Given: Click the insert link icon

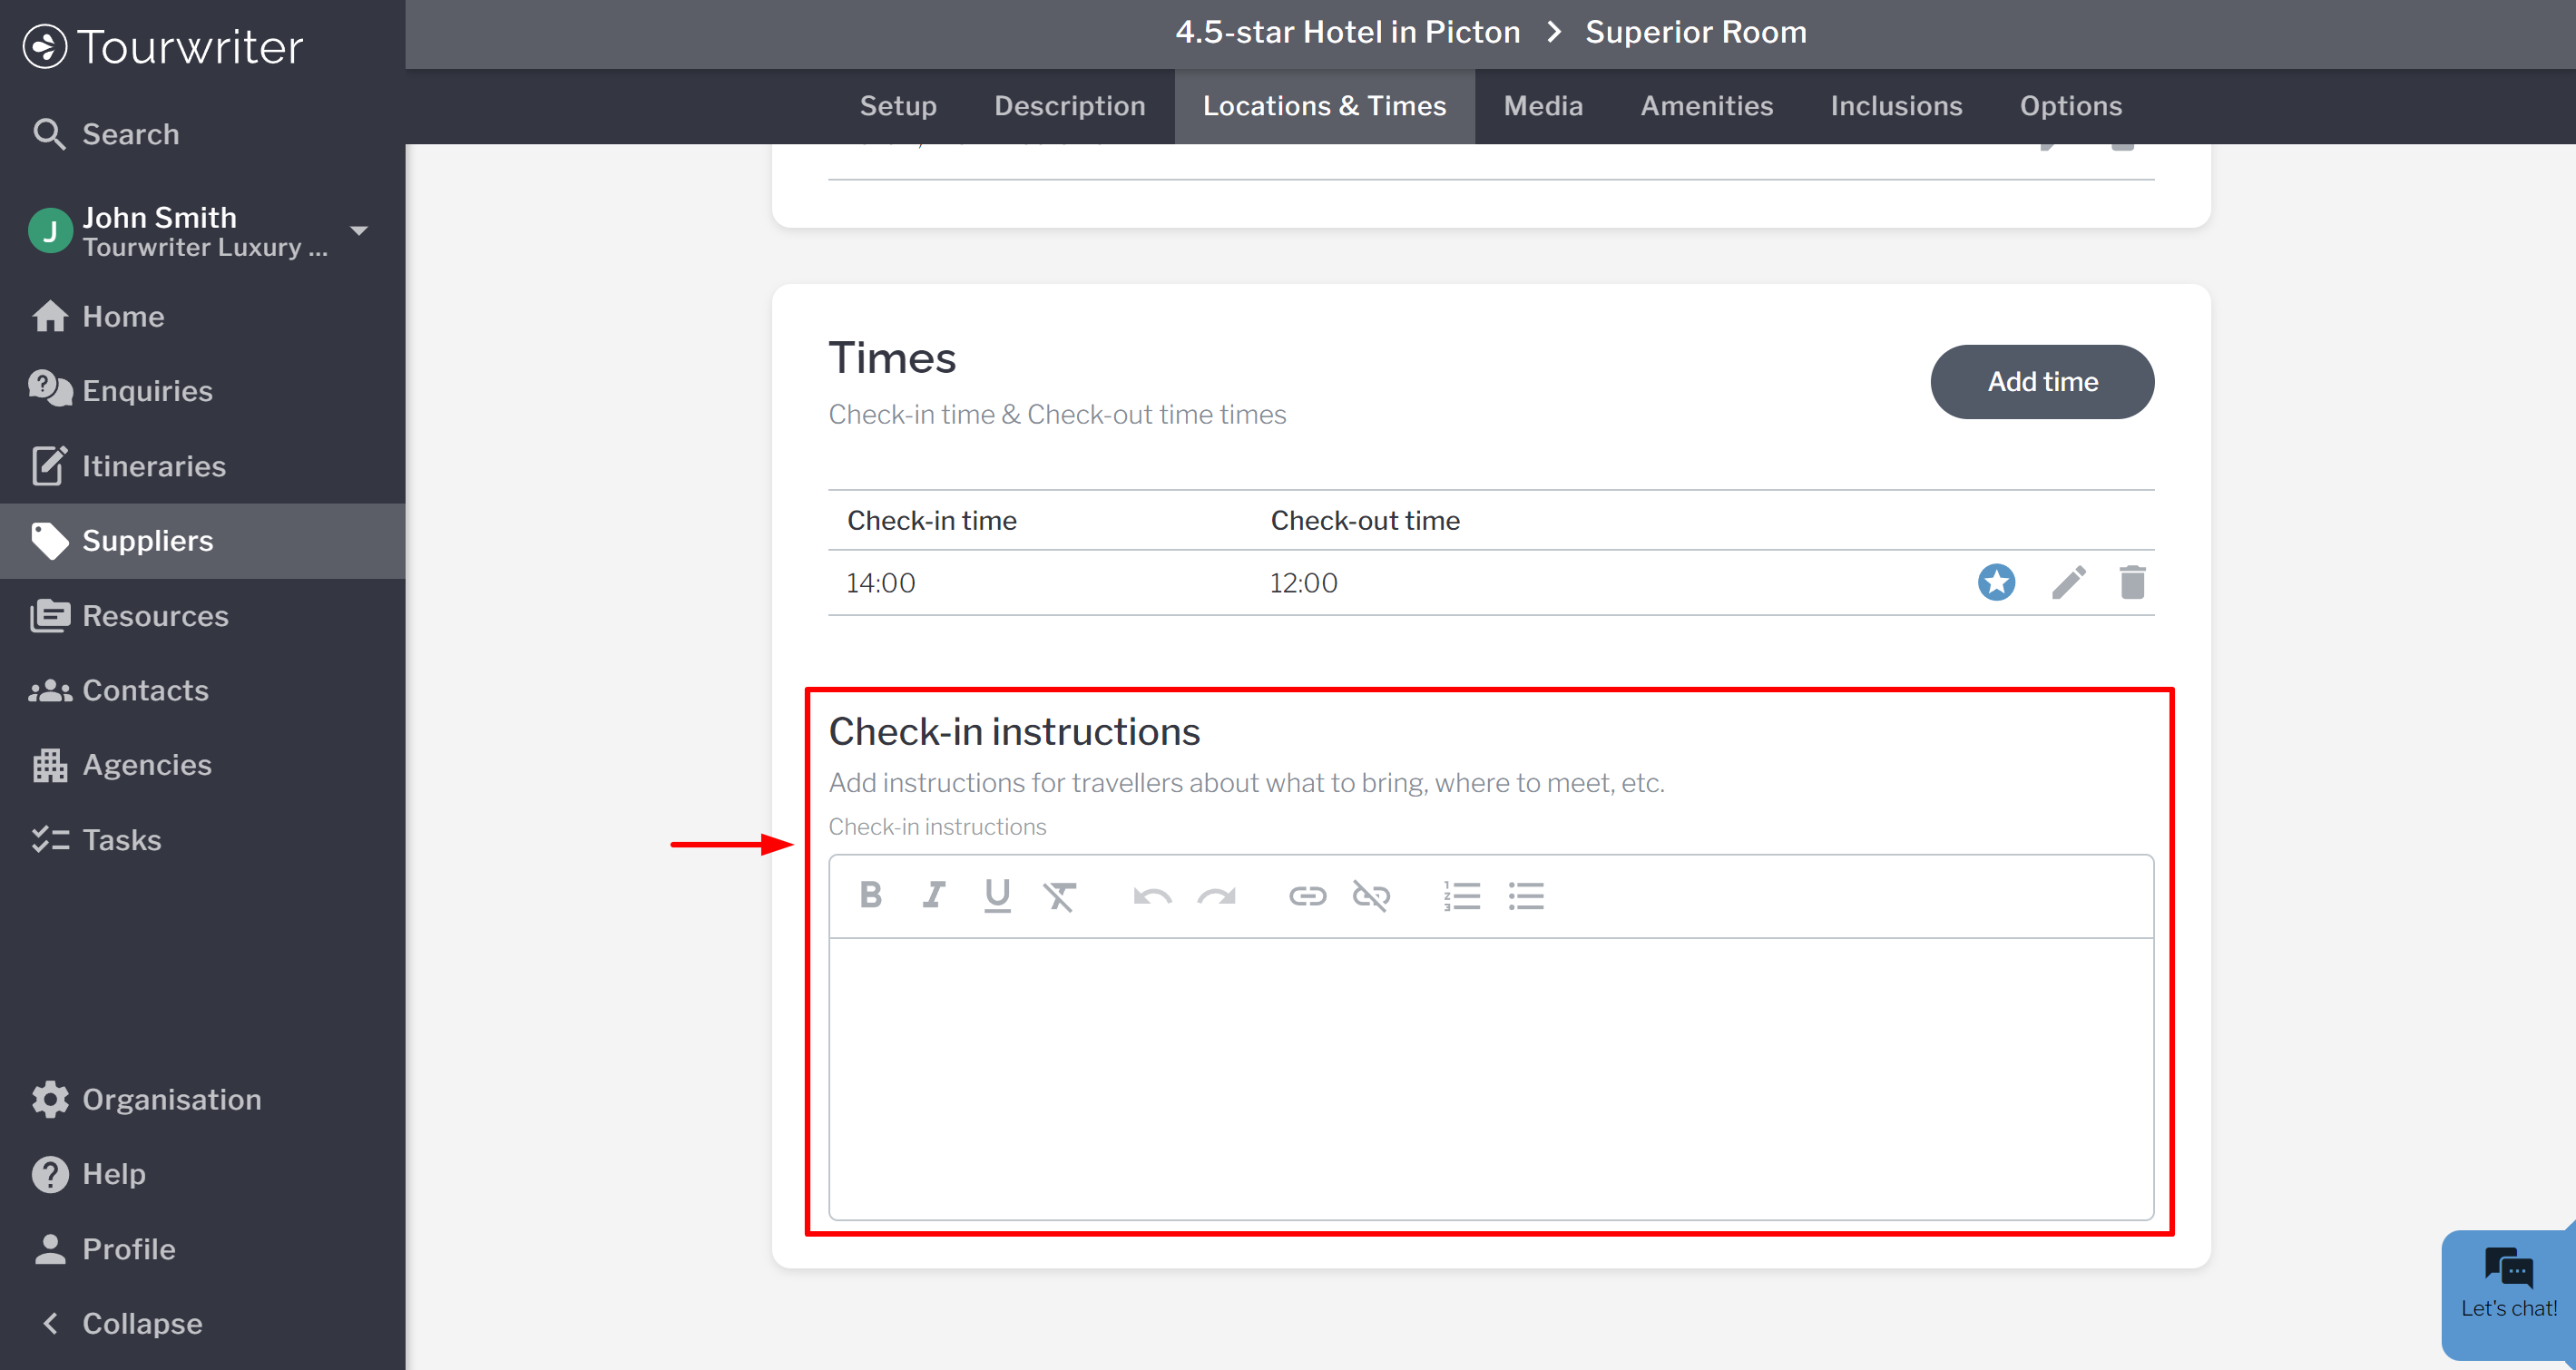Looking at the screenshot, I should 1307,896.
